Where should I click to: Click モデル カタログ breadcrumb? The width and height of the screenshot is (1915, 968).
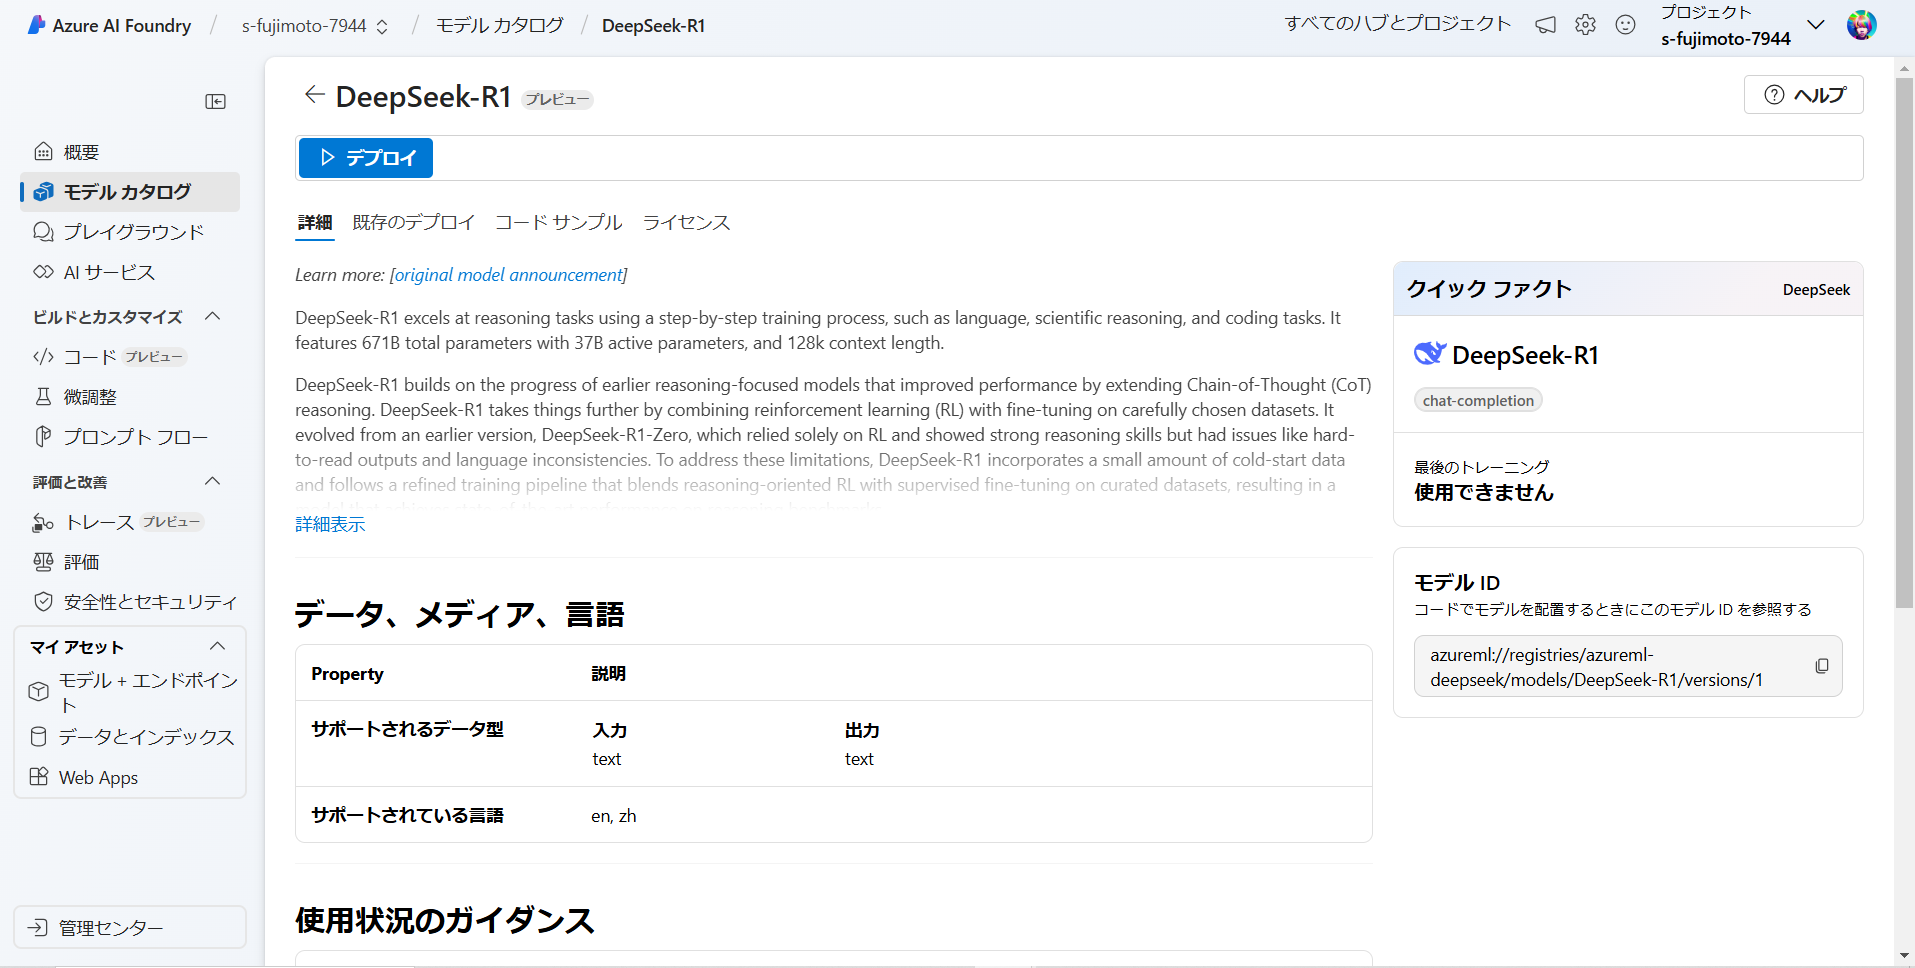pos(499,26)
